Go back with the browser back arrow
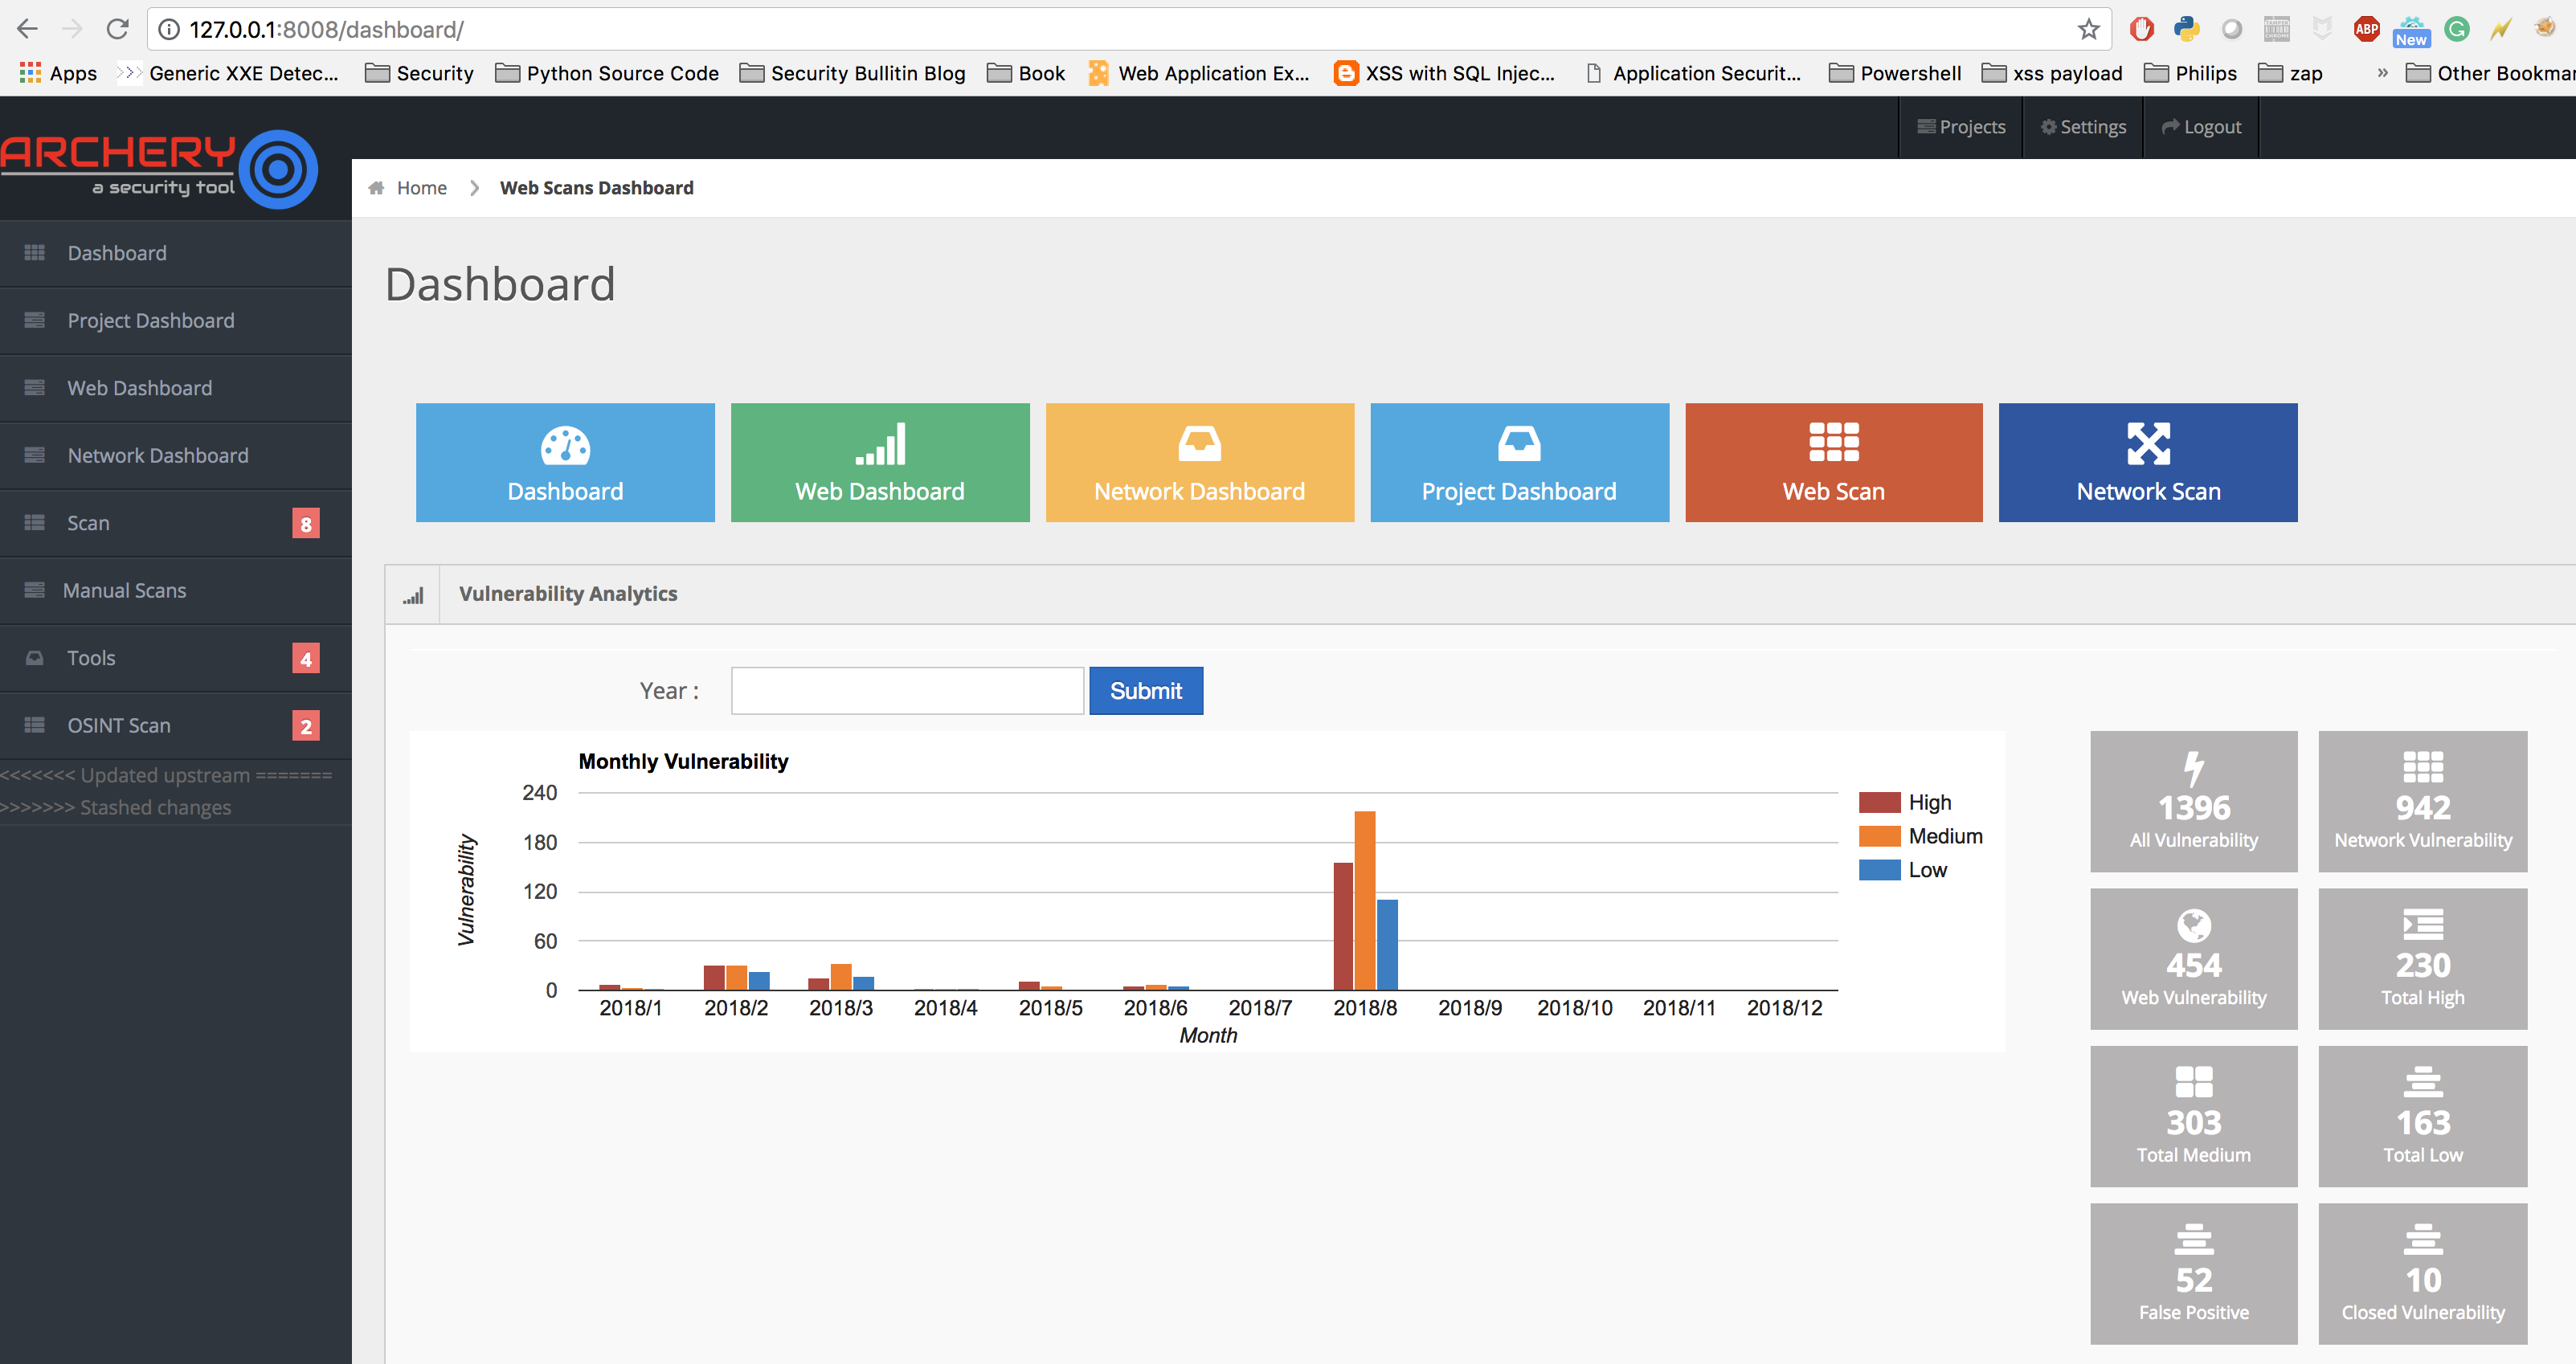The height and width of the screenshot is (1364, 2576). pos(27,29)
